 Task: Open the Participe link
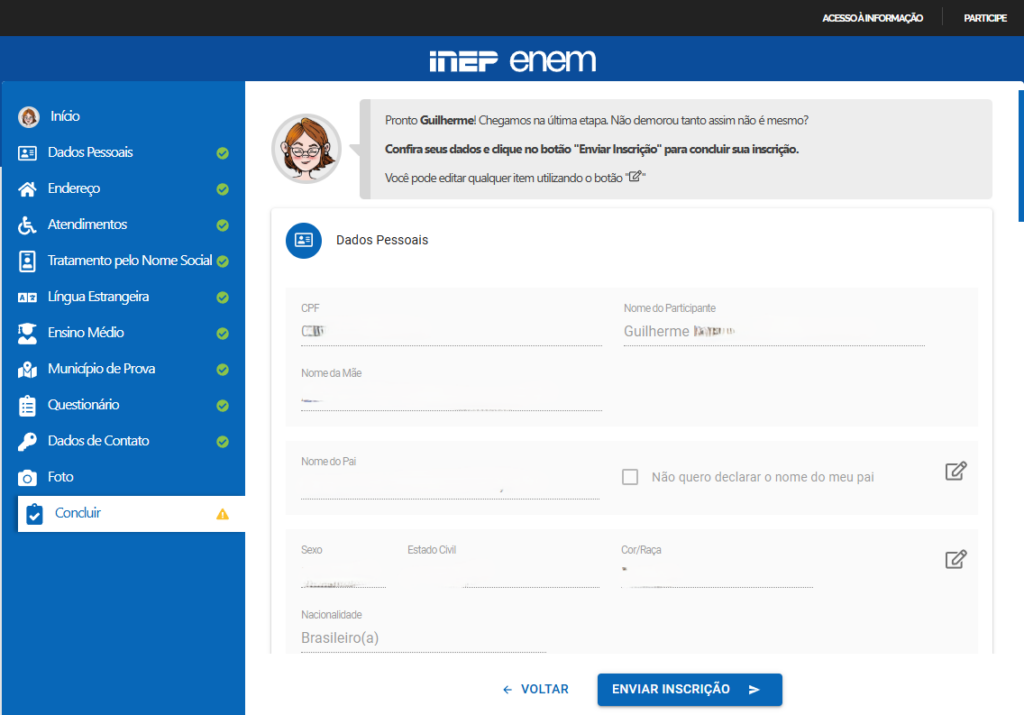985,18
